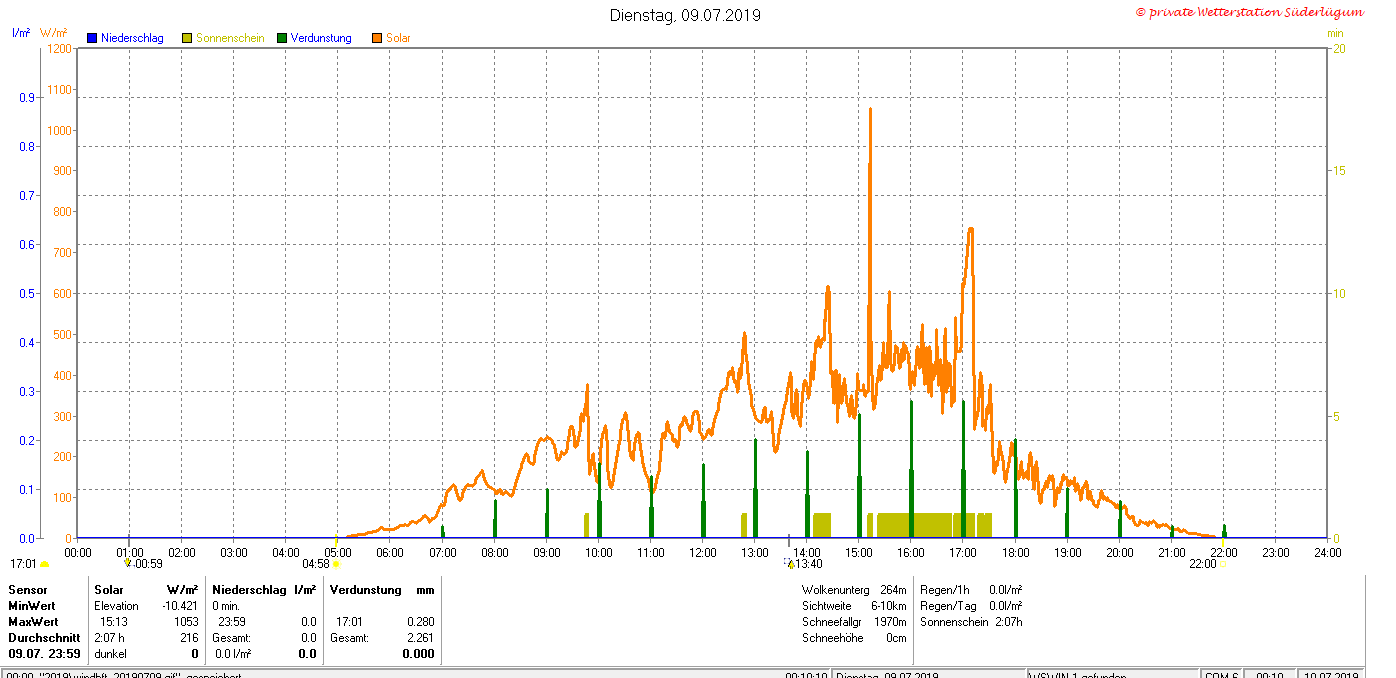Click the solar max value 1053
The height and width of the screenshot is (678, 1396).
click(187, 622)
